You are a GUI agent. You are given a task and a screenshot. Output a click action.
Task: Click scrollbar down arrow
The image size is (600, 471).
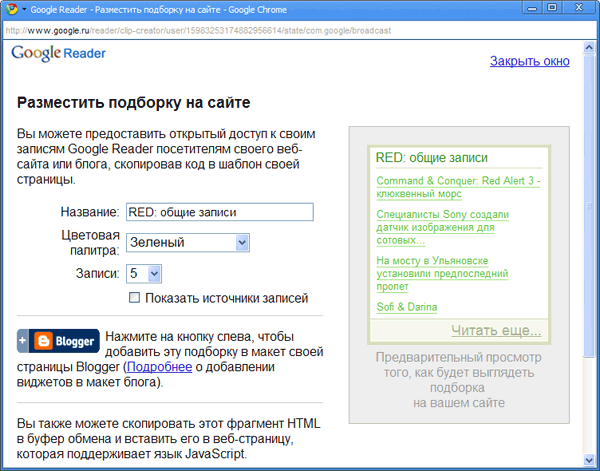[589, 460]
